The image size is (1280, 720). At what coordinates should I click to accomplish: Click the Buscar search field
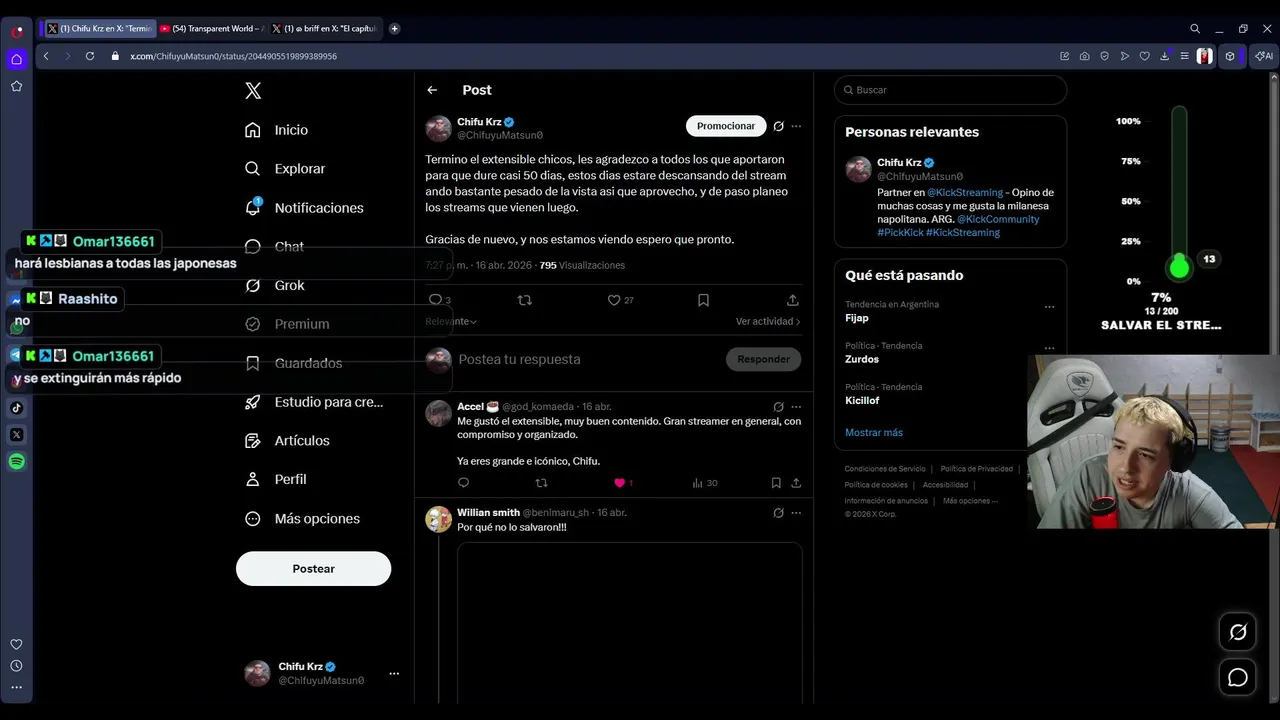click(x=950, y=90)
